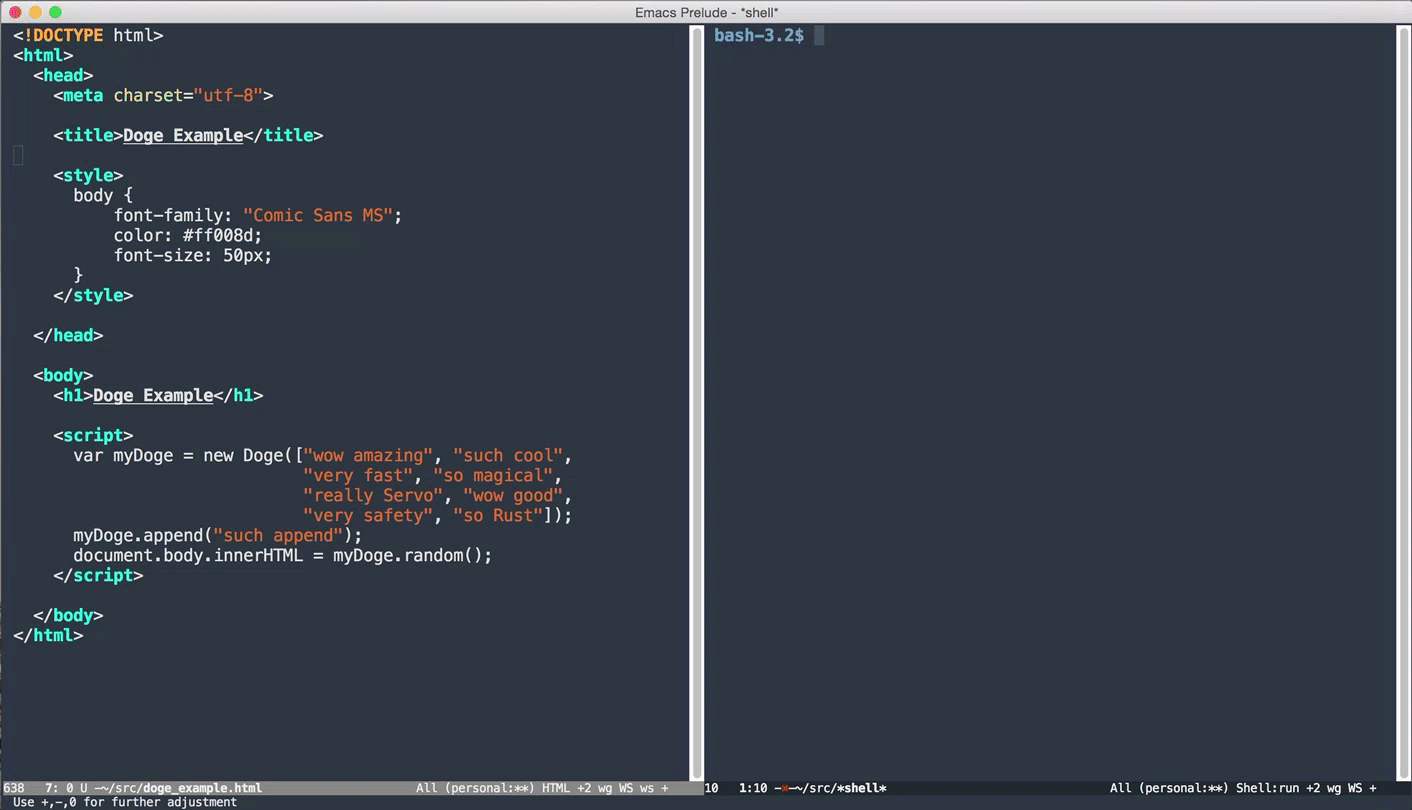Click the 'wg' minor mode in shell mode line
This screenshot has height=810, width=1412.
coord(1334,788)
